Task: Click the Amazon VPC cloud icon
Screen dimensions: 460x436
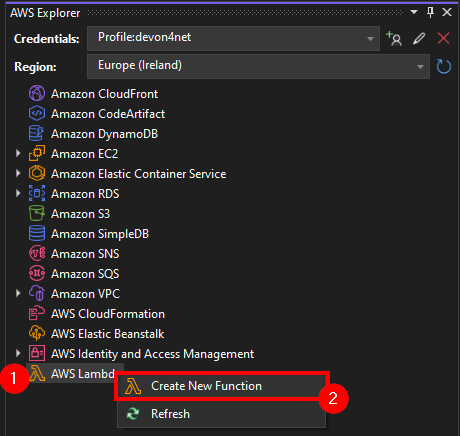Action: 37,293
